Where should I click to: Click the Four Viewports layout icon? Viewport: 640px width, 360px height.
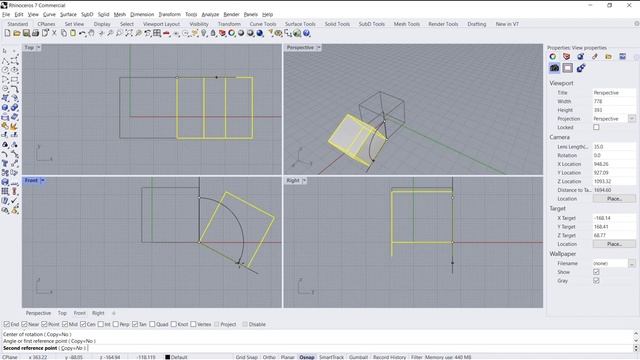(157, 33)
